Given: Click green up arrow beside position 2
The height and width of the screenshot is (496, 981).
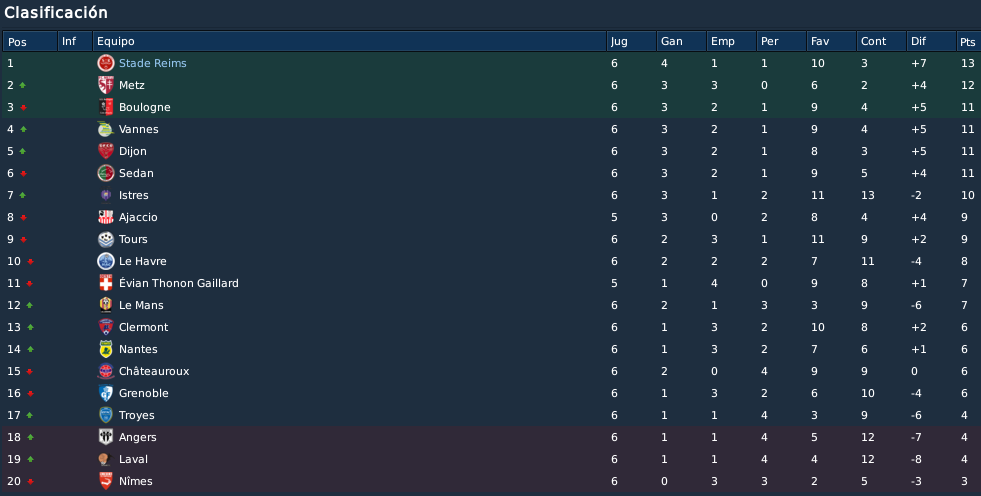Looking at the screenshot, I should pos(23,85).
